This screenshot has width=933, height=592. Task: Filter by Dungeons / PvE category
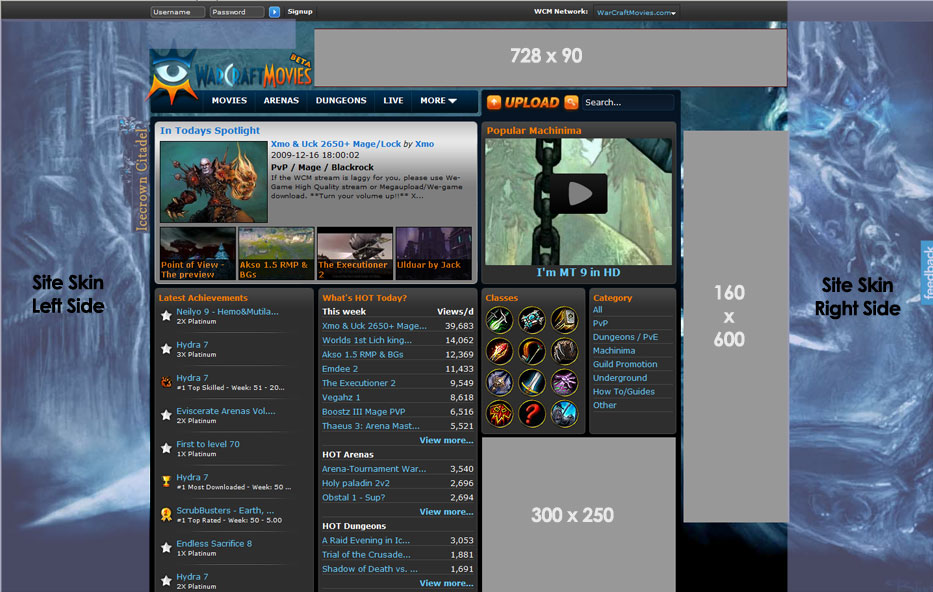point(625,337)
